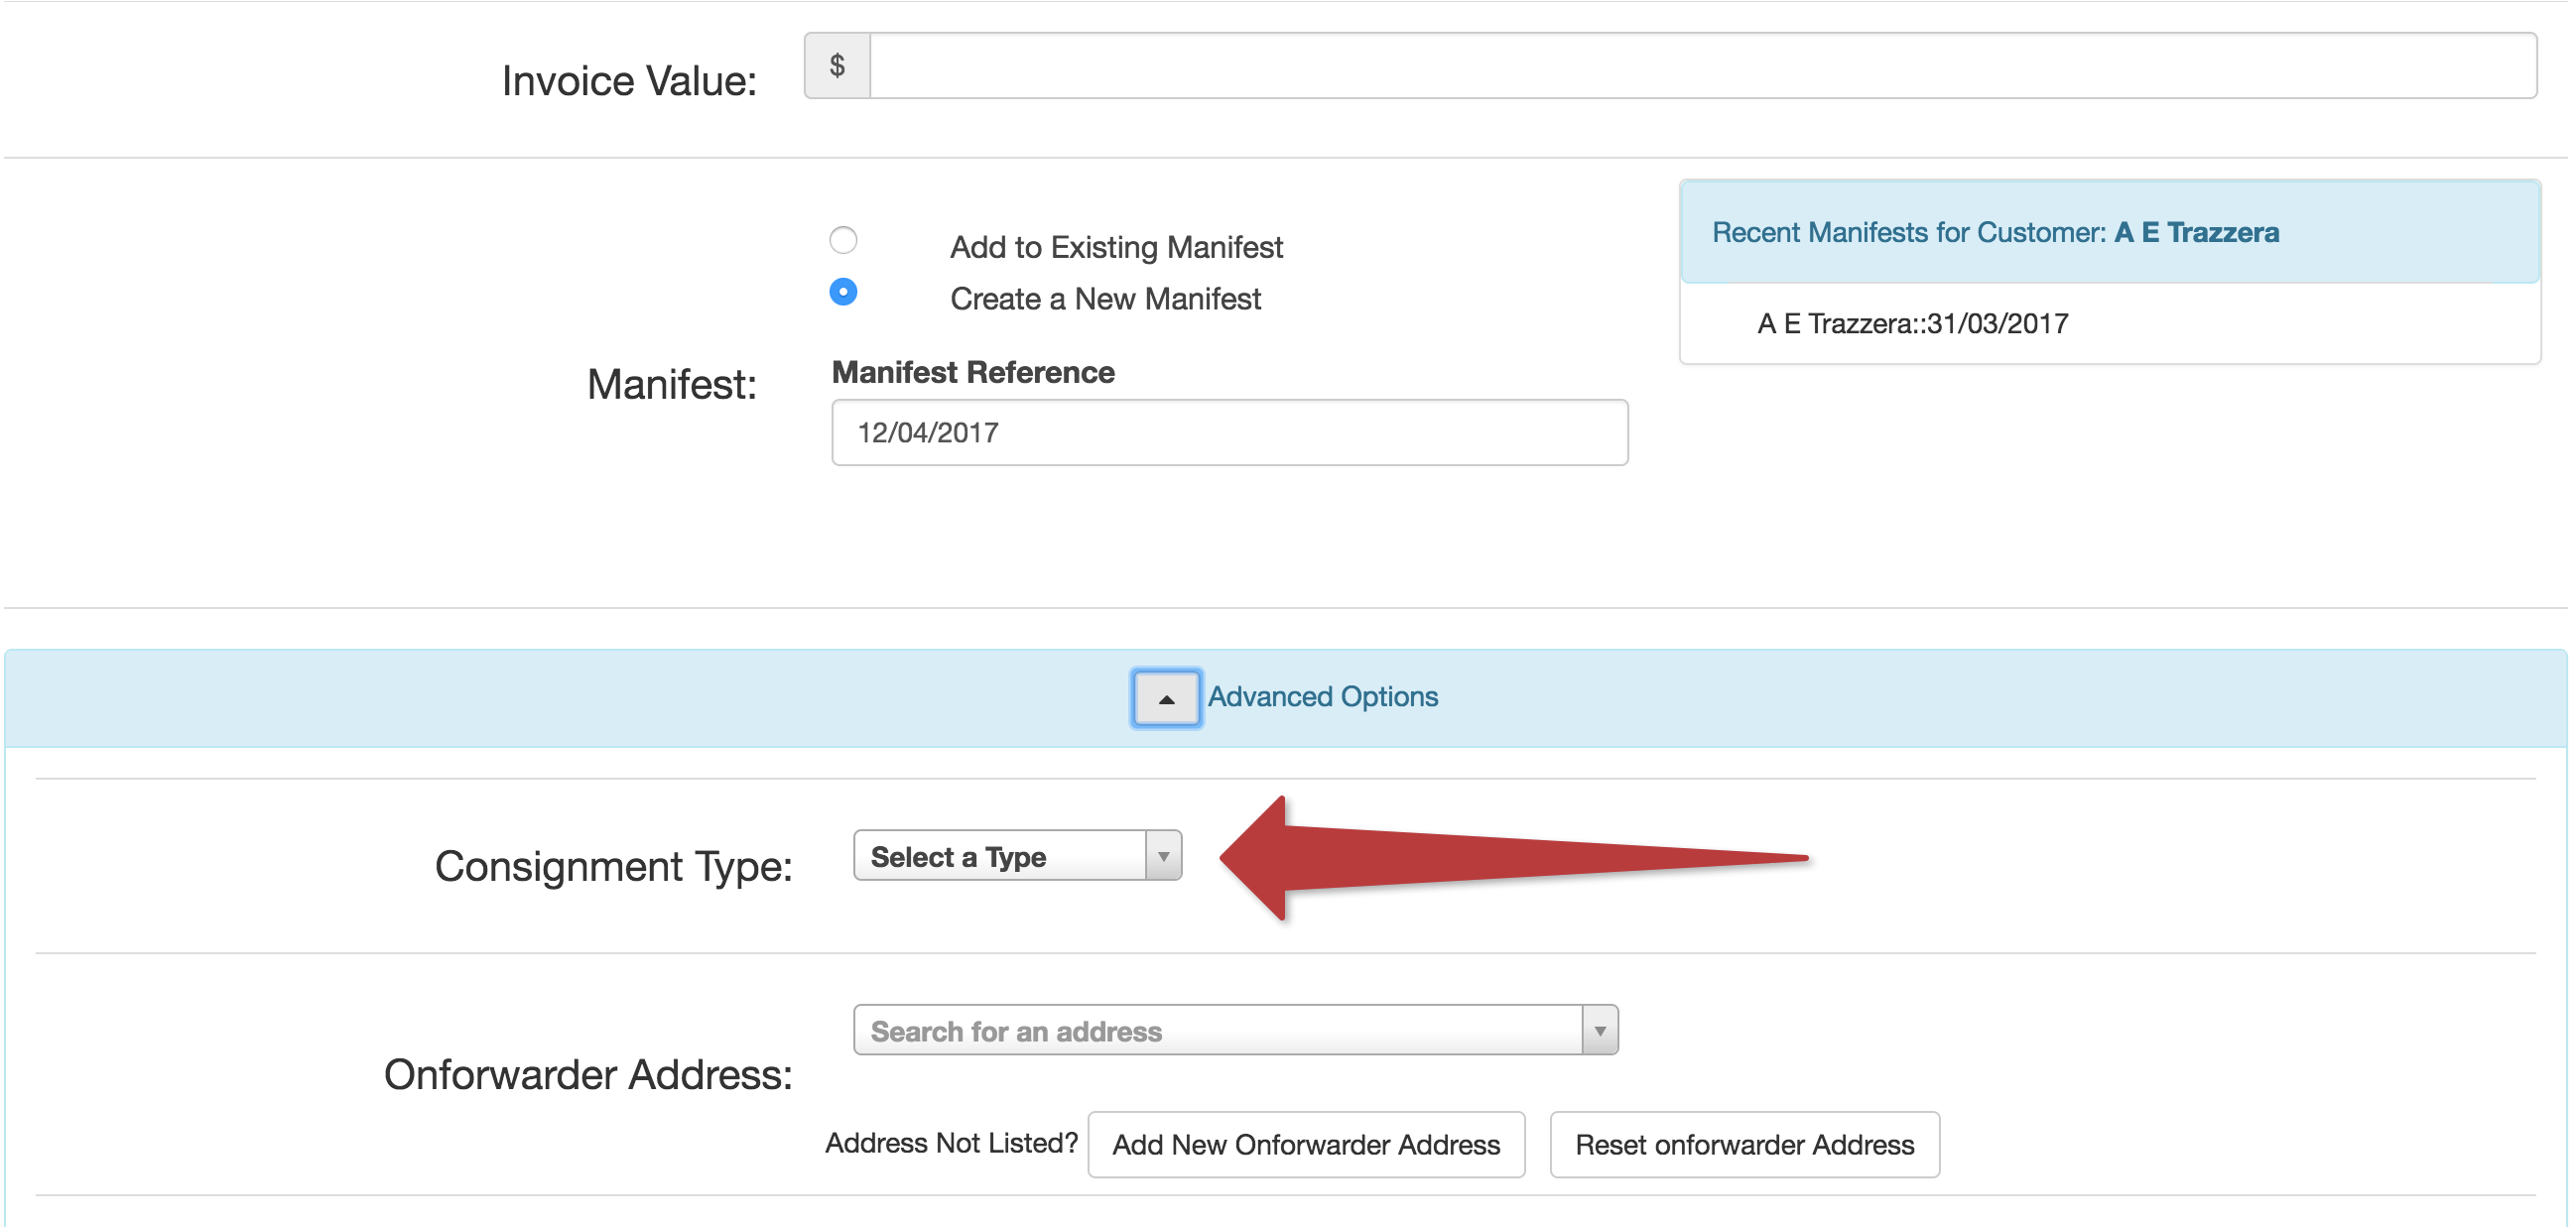This screenshot has width=2576, height=1227.
Task: Select the A E Trazzera::31/03/2017 manifest entry
Action: click(1911, 323)
